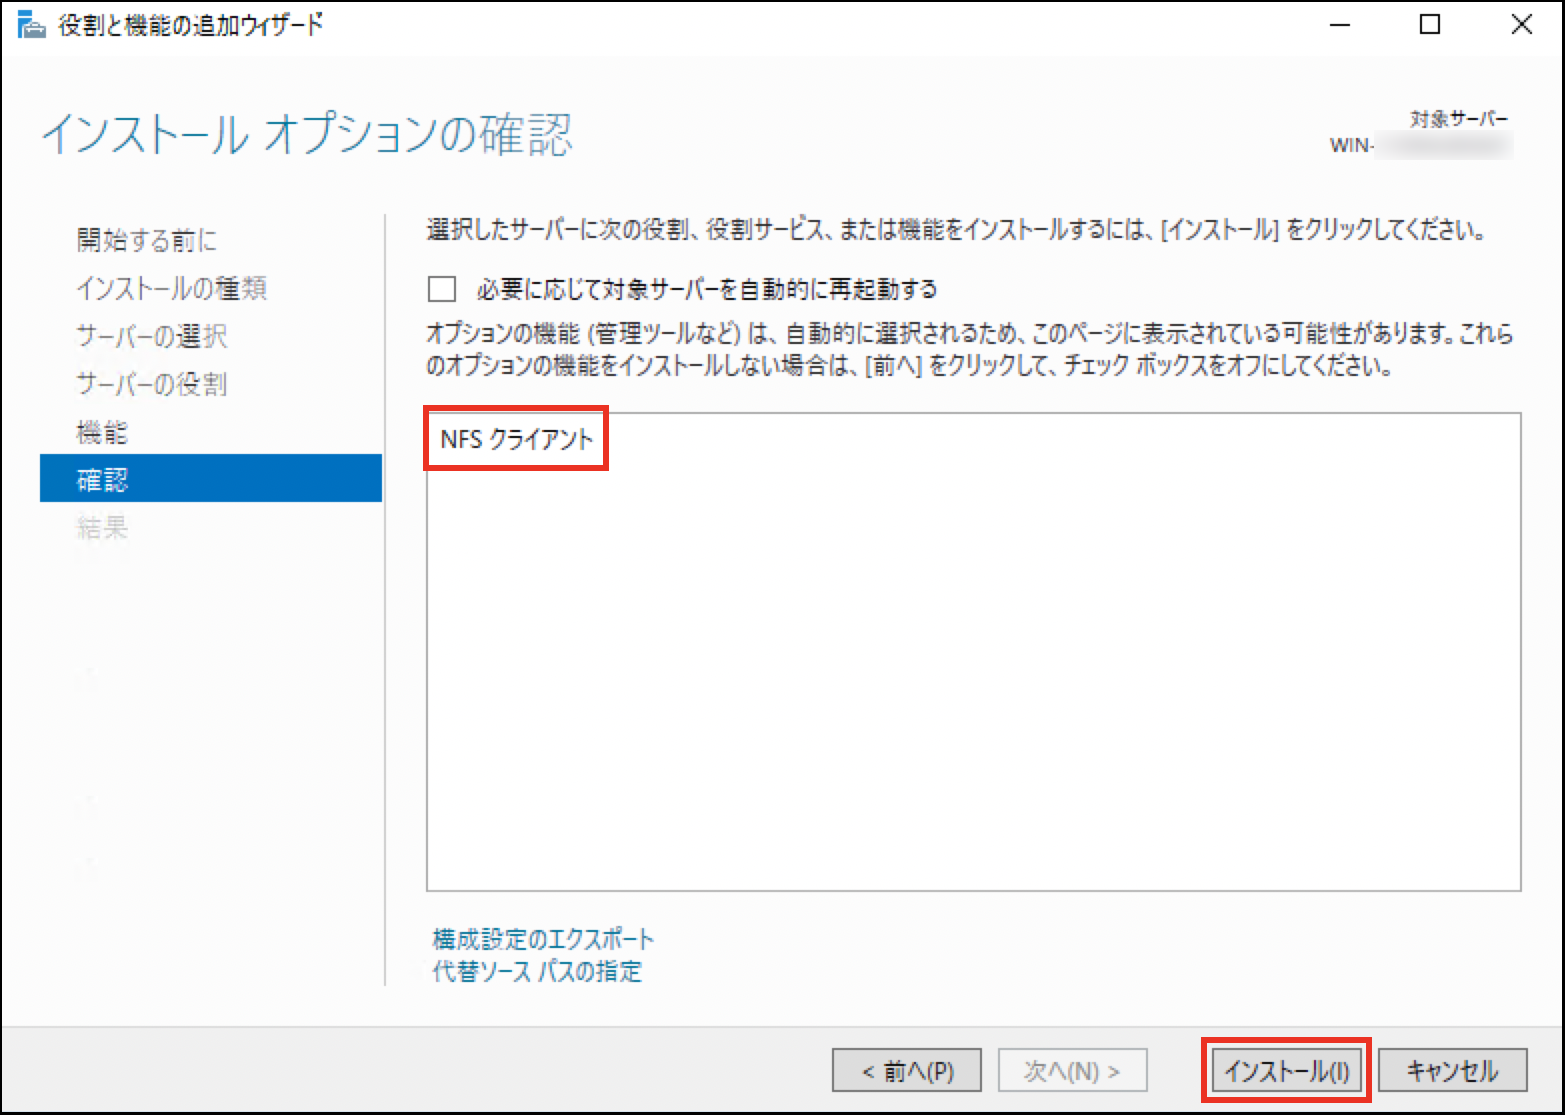The height and width of the screenshot is (1115, 1565).
Task: Minimize the 役割と機能の追加ウィザード window
Action: [1339, 25]
